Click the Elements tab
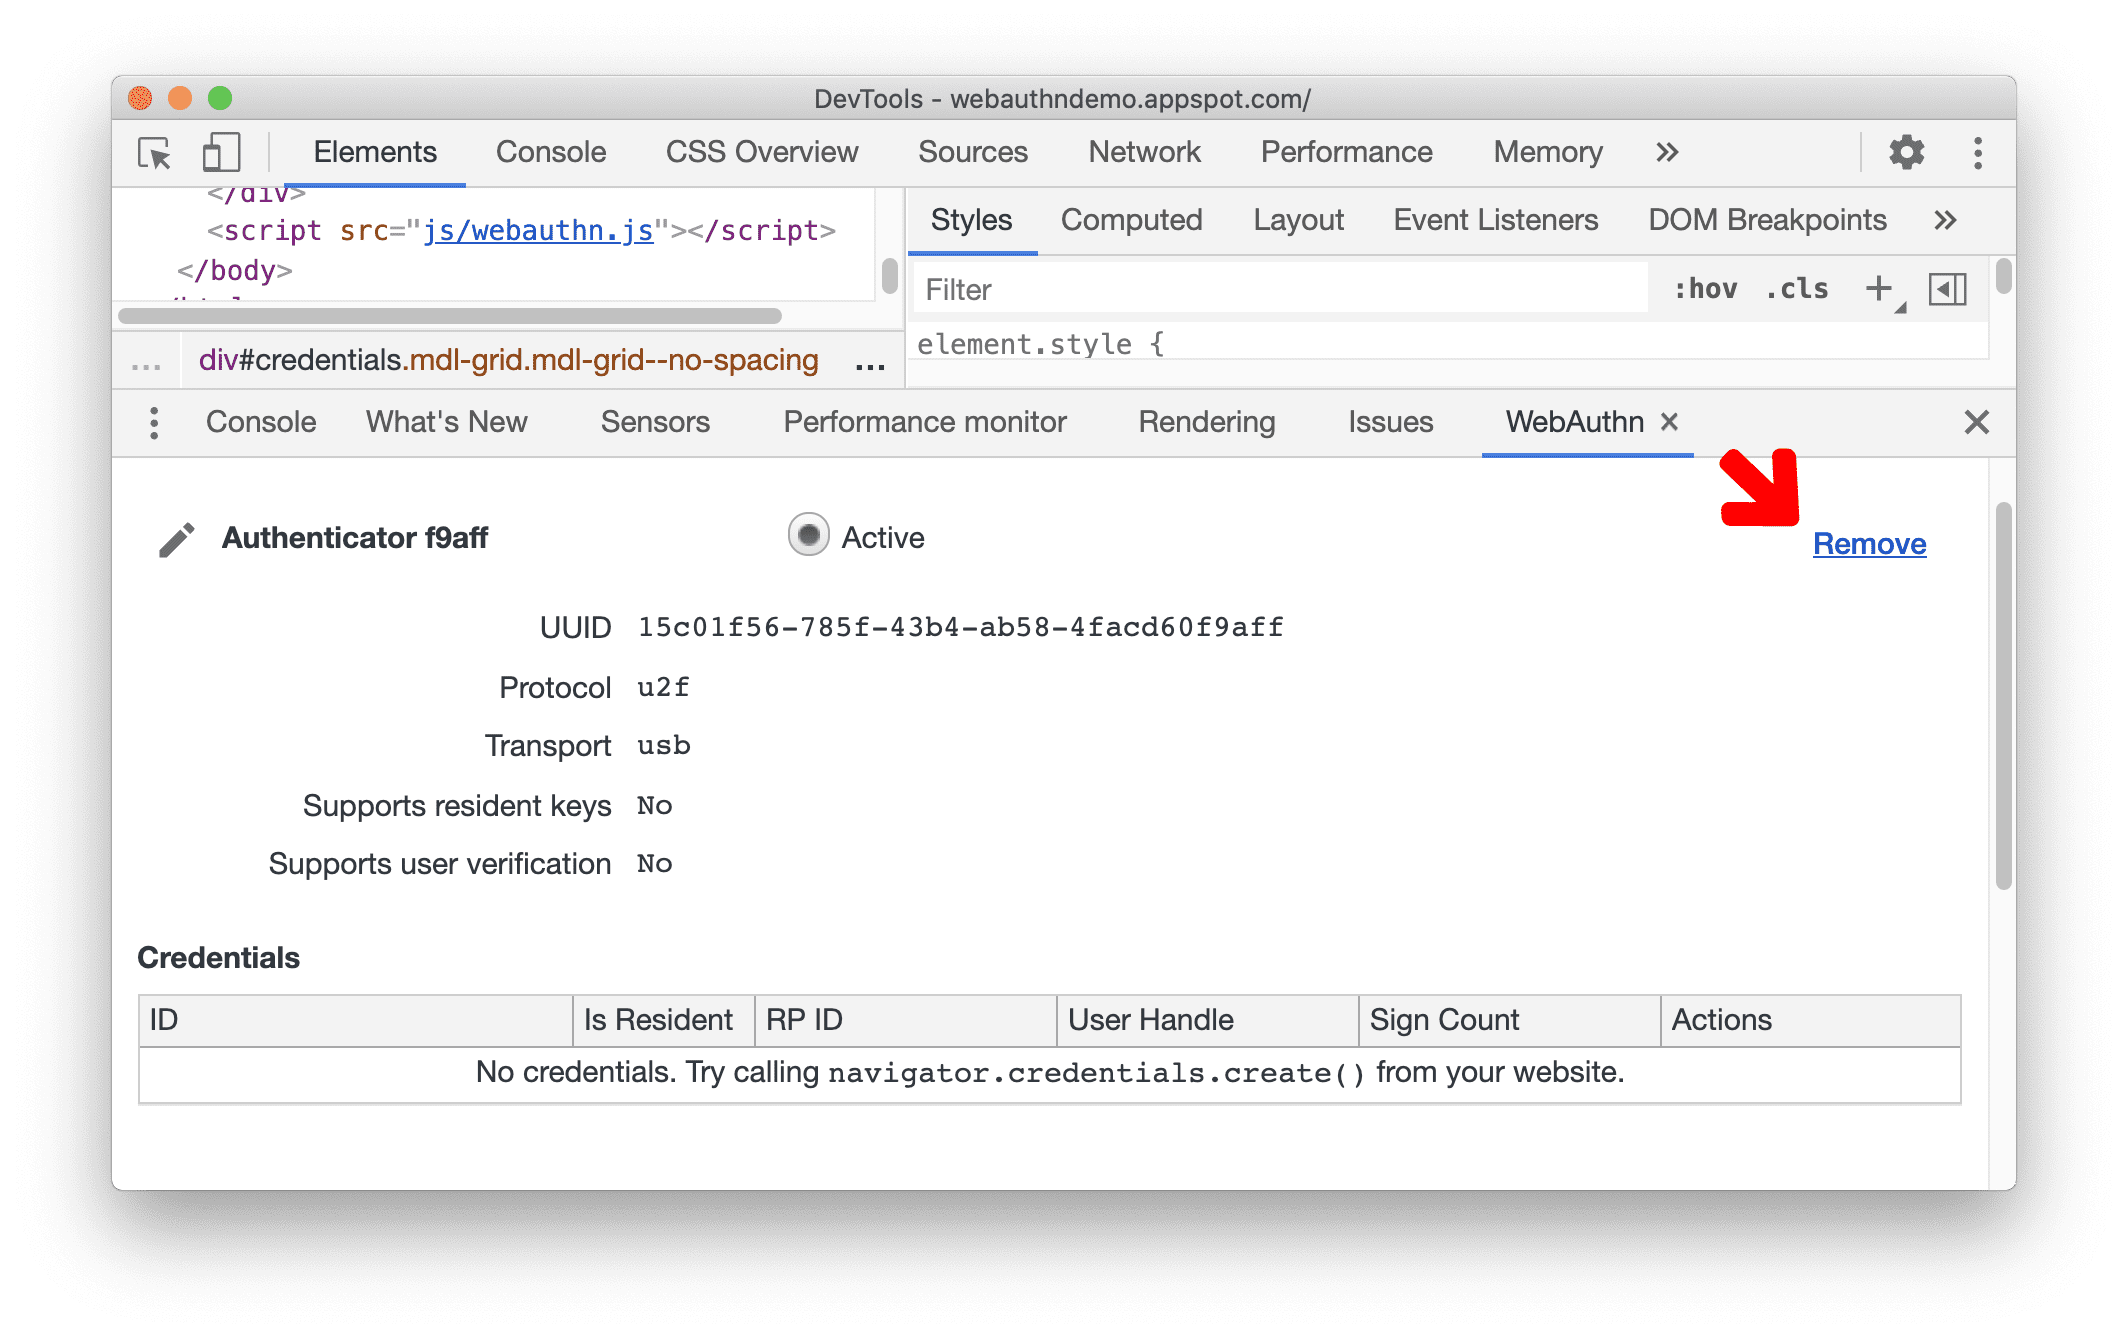Image resolution: width=2128 pixels, height=1338 pixels. (x=374, y=150)
